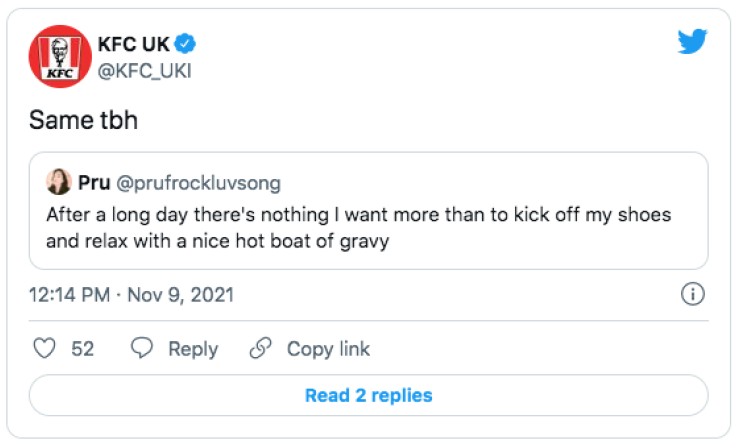Open Pru's display name in quoted tweet
This screenshot has width=740, height=448.
(93, 183)
